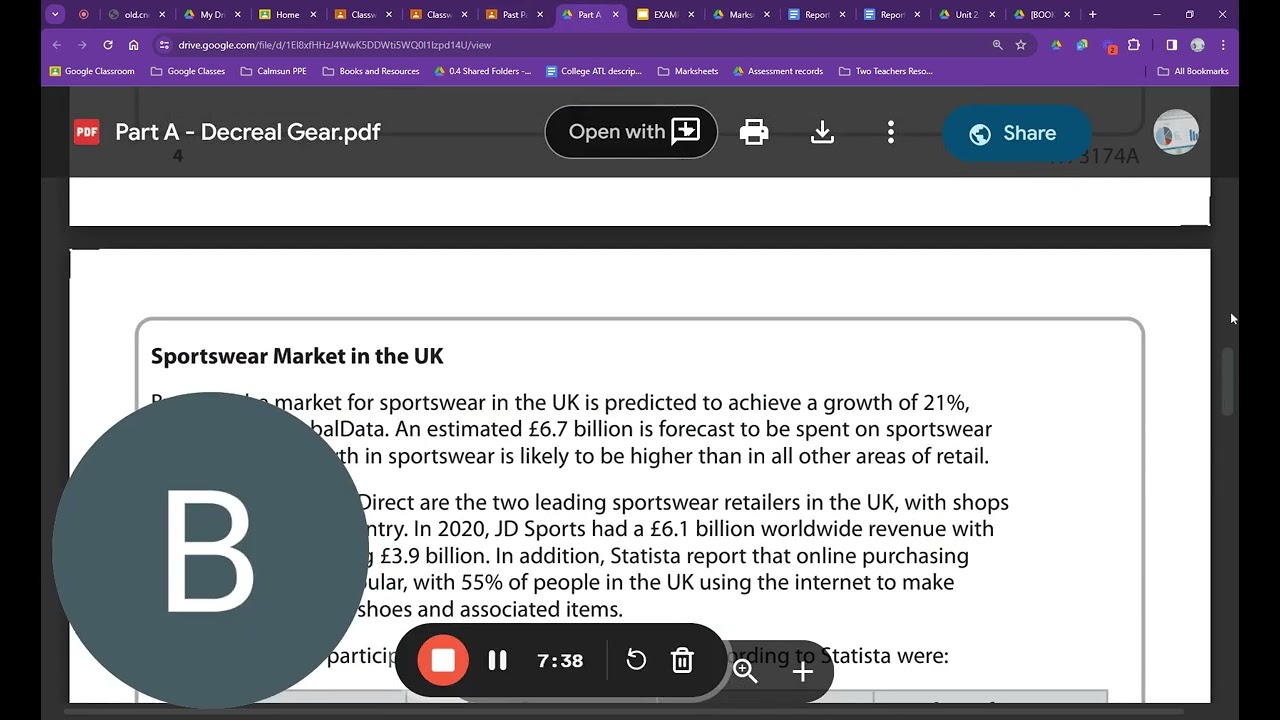View site information icon in address bar
The width and height of the screenshot is (1280, 720).
164,45
